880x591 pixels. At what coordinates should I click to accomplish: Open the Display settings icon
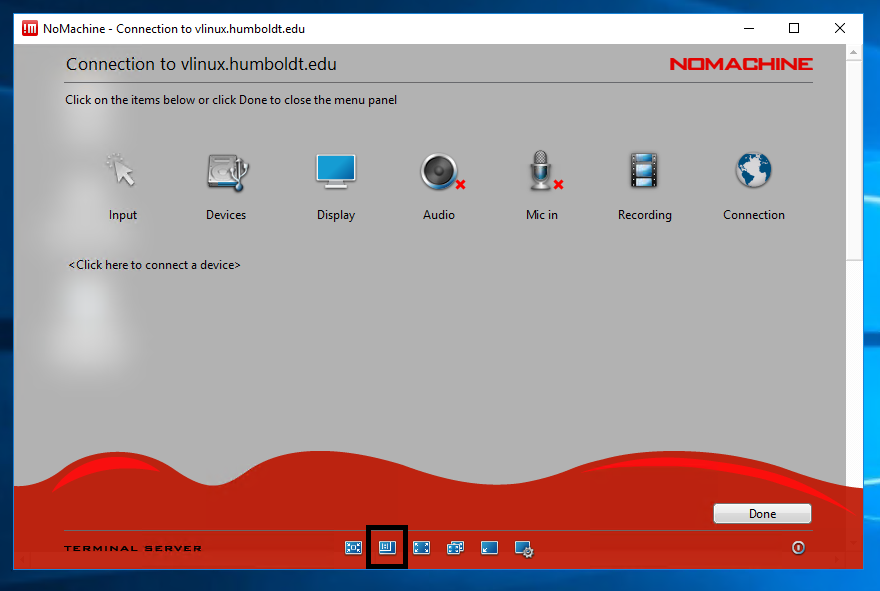tap(336, 171)
